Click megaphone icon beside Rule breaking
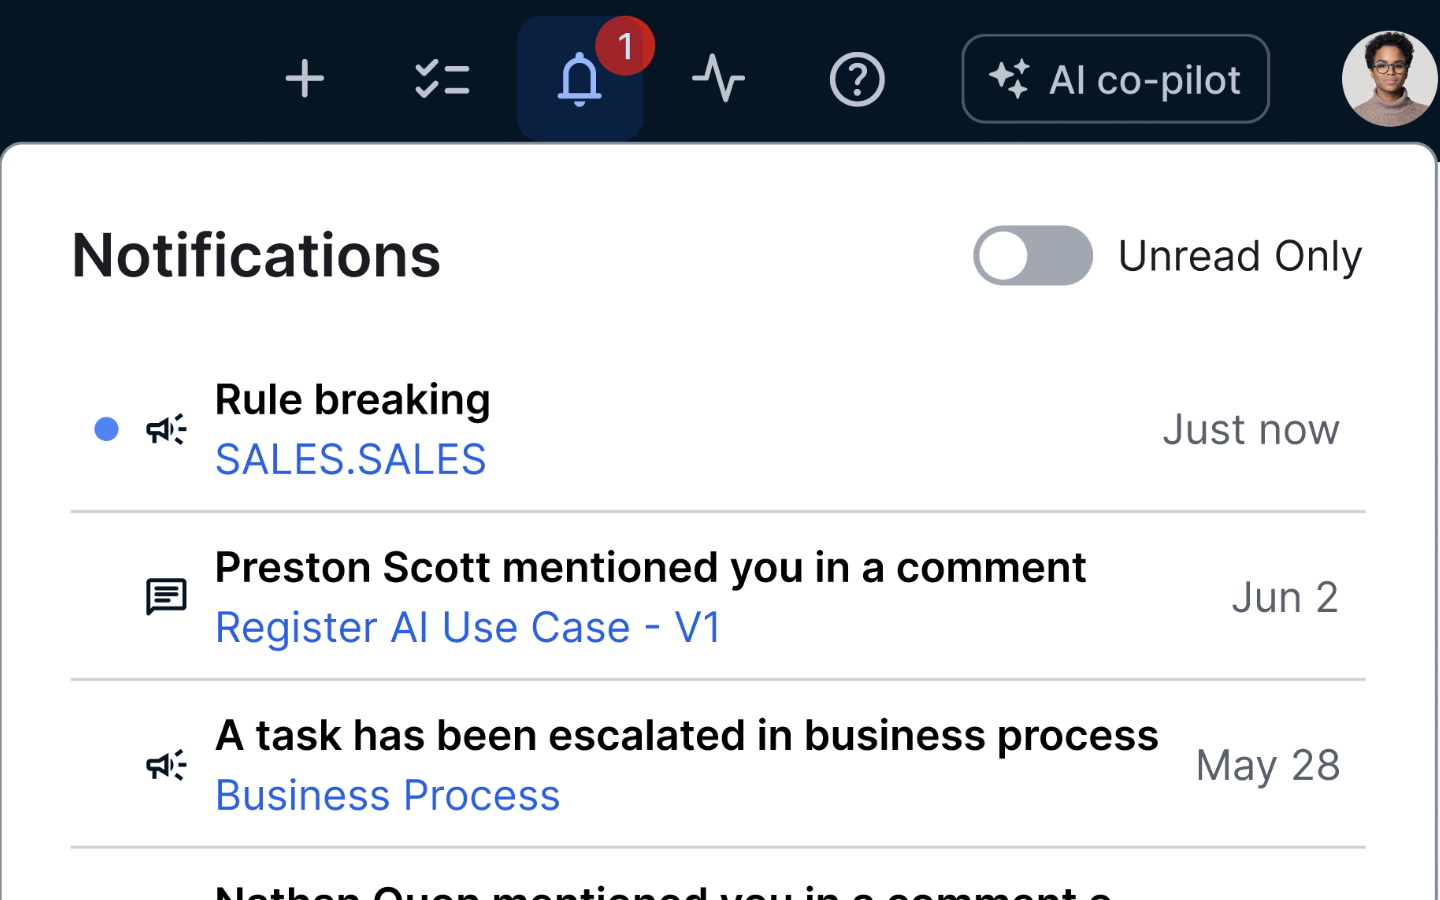 click(x=166, y=429)
